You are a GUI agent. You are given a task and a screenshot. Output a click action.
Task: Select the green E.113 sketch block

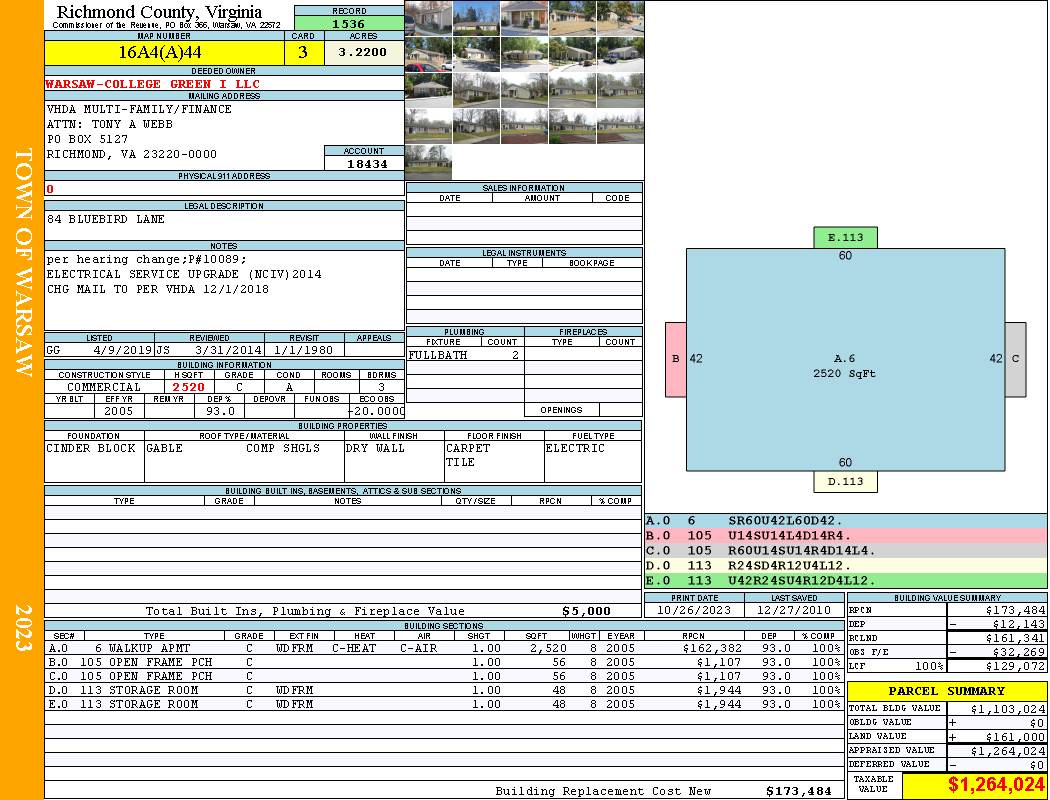click(x=845, y=237)
